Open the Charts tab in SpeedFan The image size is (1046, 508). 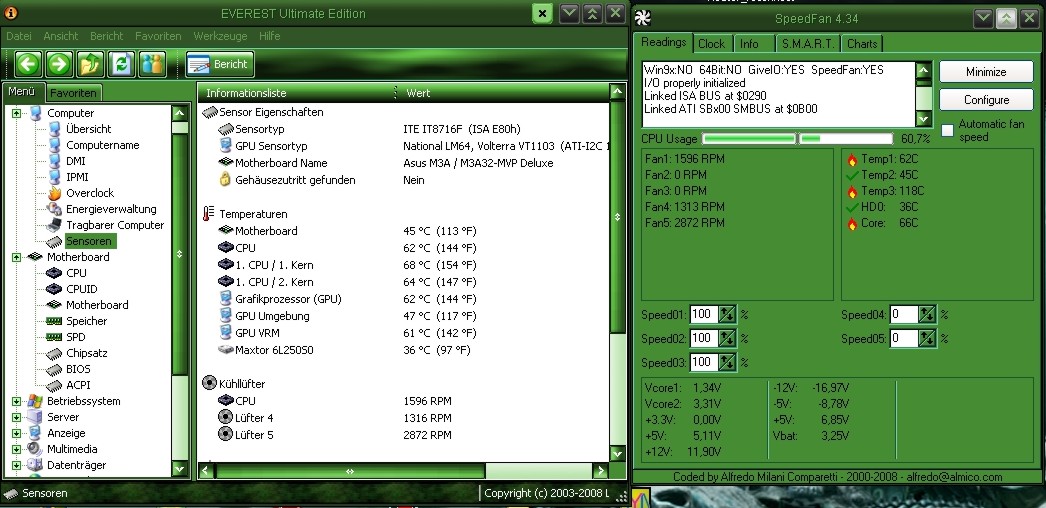pos(862,44)
